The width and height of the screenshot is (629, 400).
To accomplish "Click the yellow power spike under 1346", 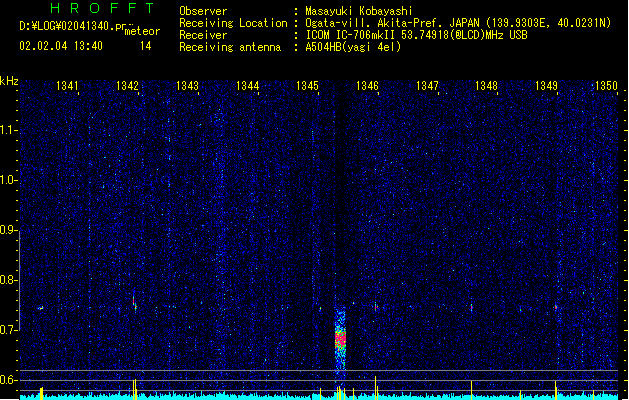I will [x=375, y=388].
